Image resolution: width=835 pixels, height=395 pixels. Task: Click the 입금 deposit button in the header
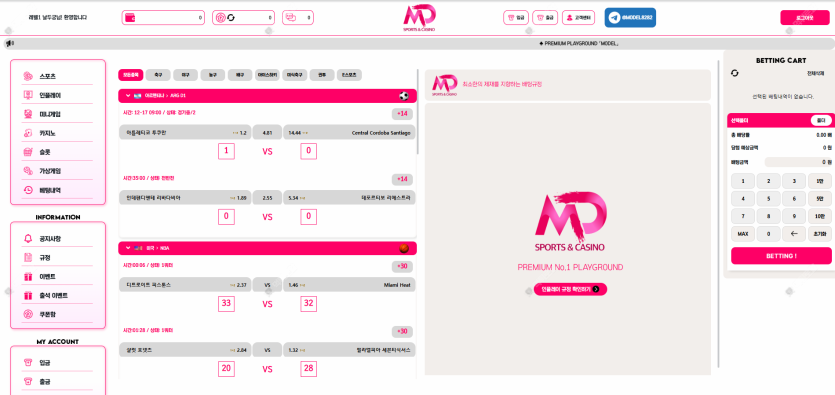point(516,18)
